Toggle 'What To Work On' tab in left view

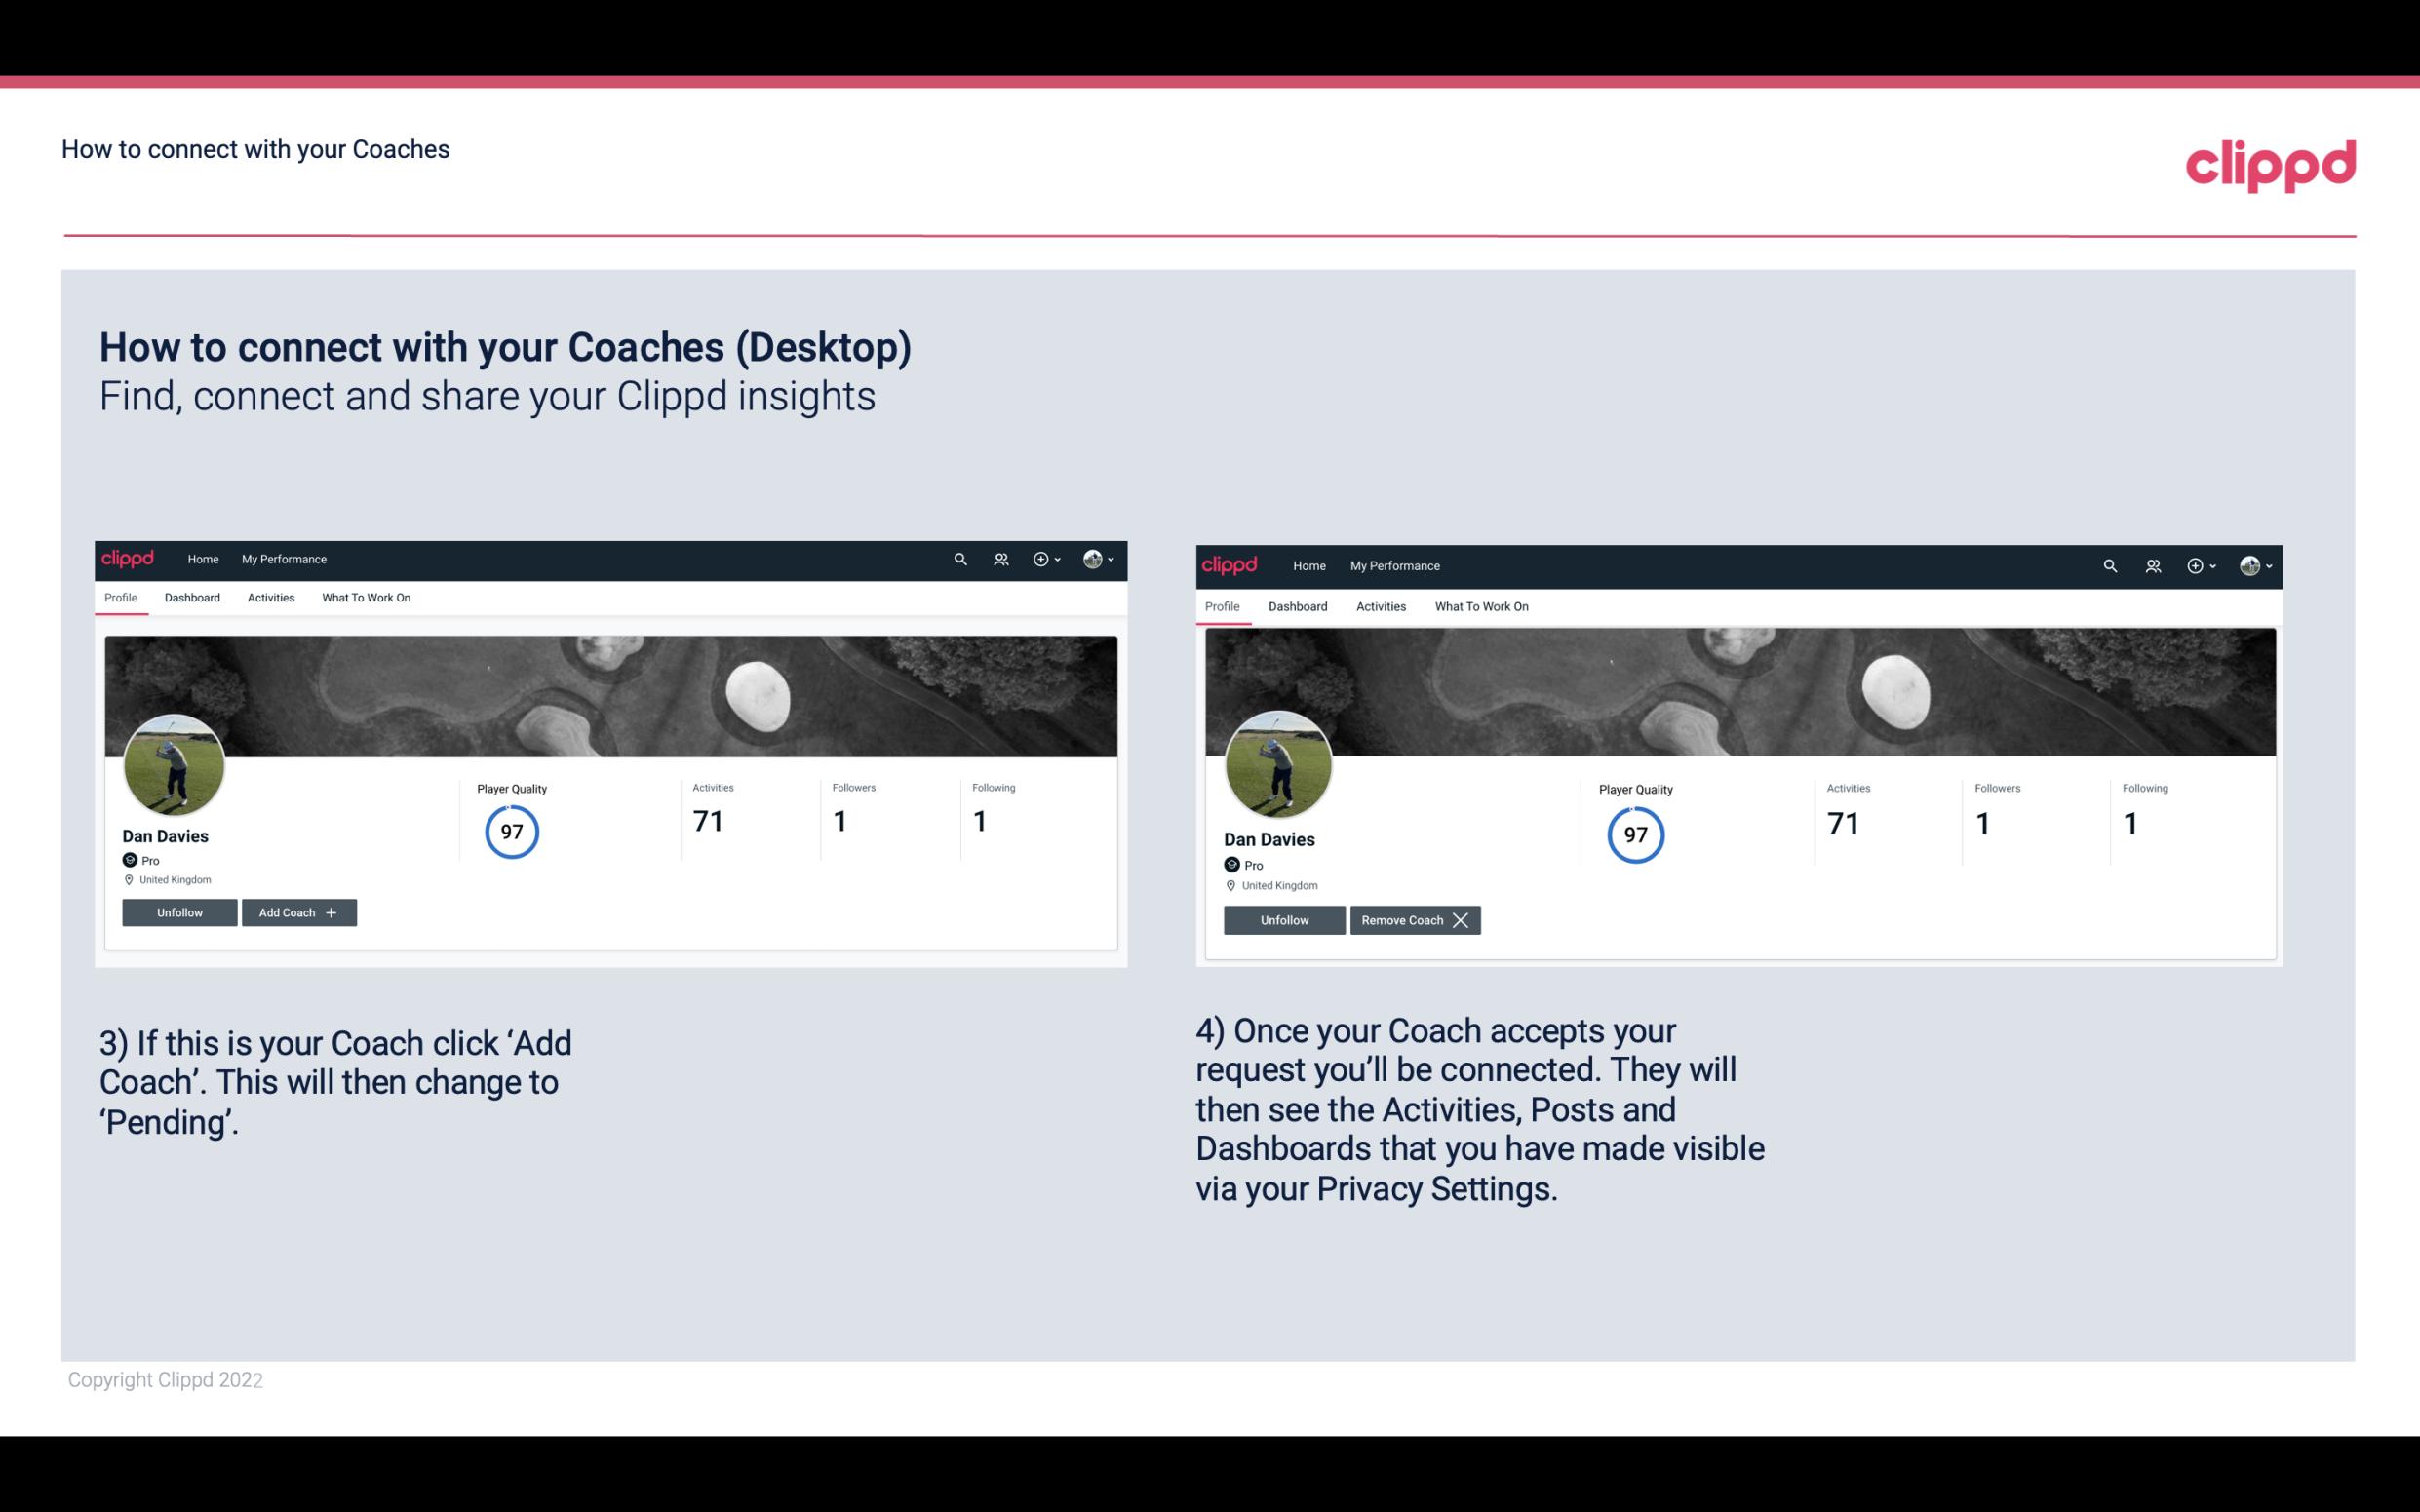coord(364,598)
